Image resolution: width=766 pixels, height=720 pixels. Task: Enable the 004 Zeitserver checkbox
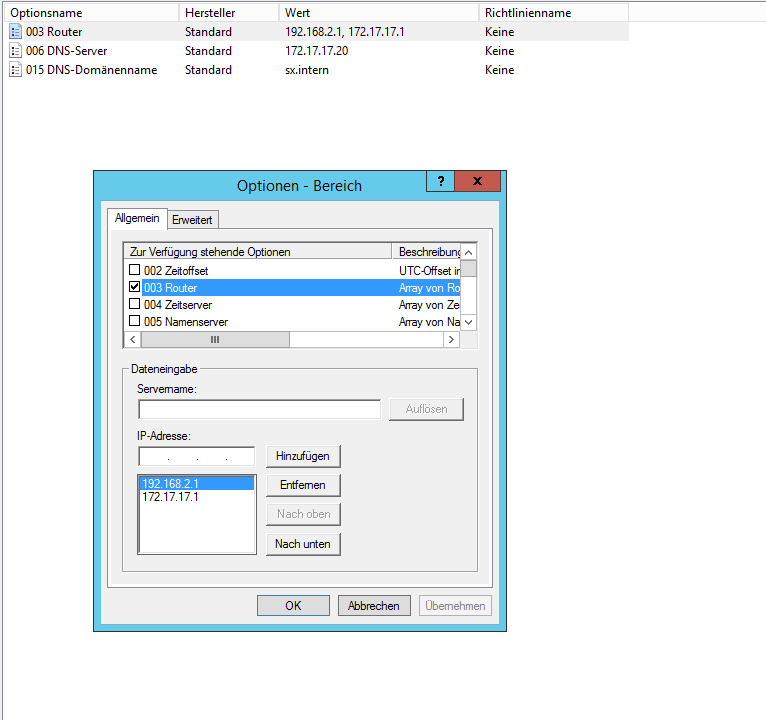134,304
